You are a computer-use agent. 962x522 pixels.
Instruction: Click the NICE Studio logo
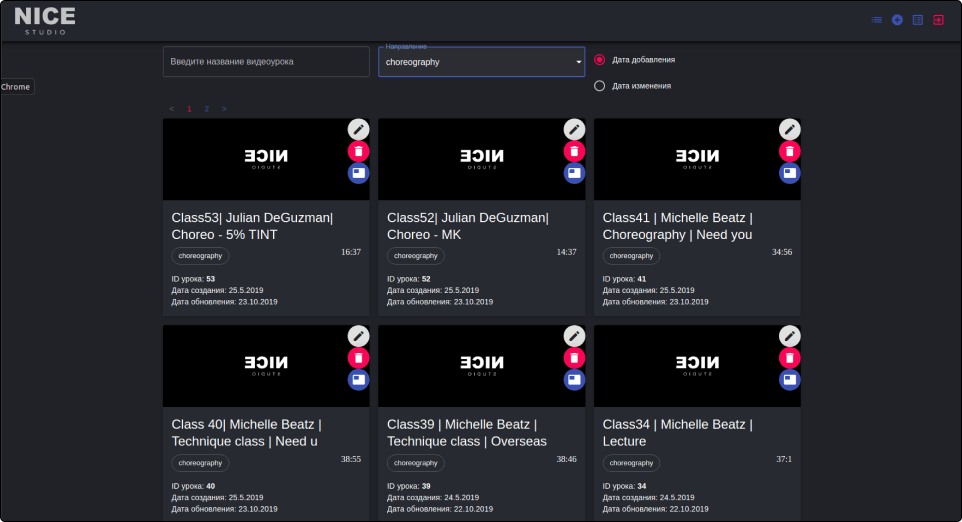tap(45, 20)
